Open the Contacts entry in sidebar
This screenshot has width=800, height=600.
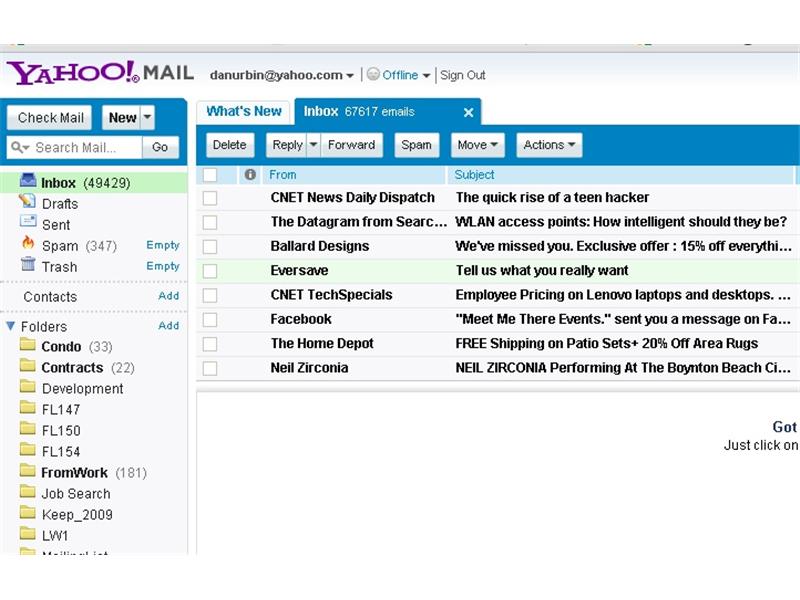coord(50,296)
